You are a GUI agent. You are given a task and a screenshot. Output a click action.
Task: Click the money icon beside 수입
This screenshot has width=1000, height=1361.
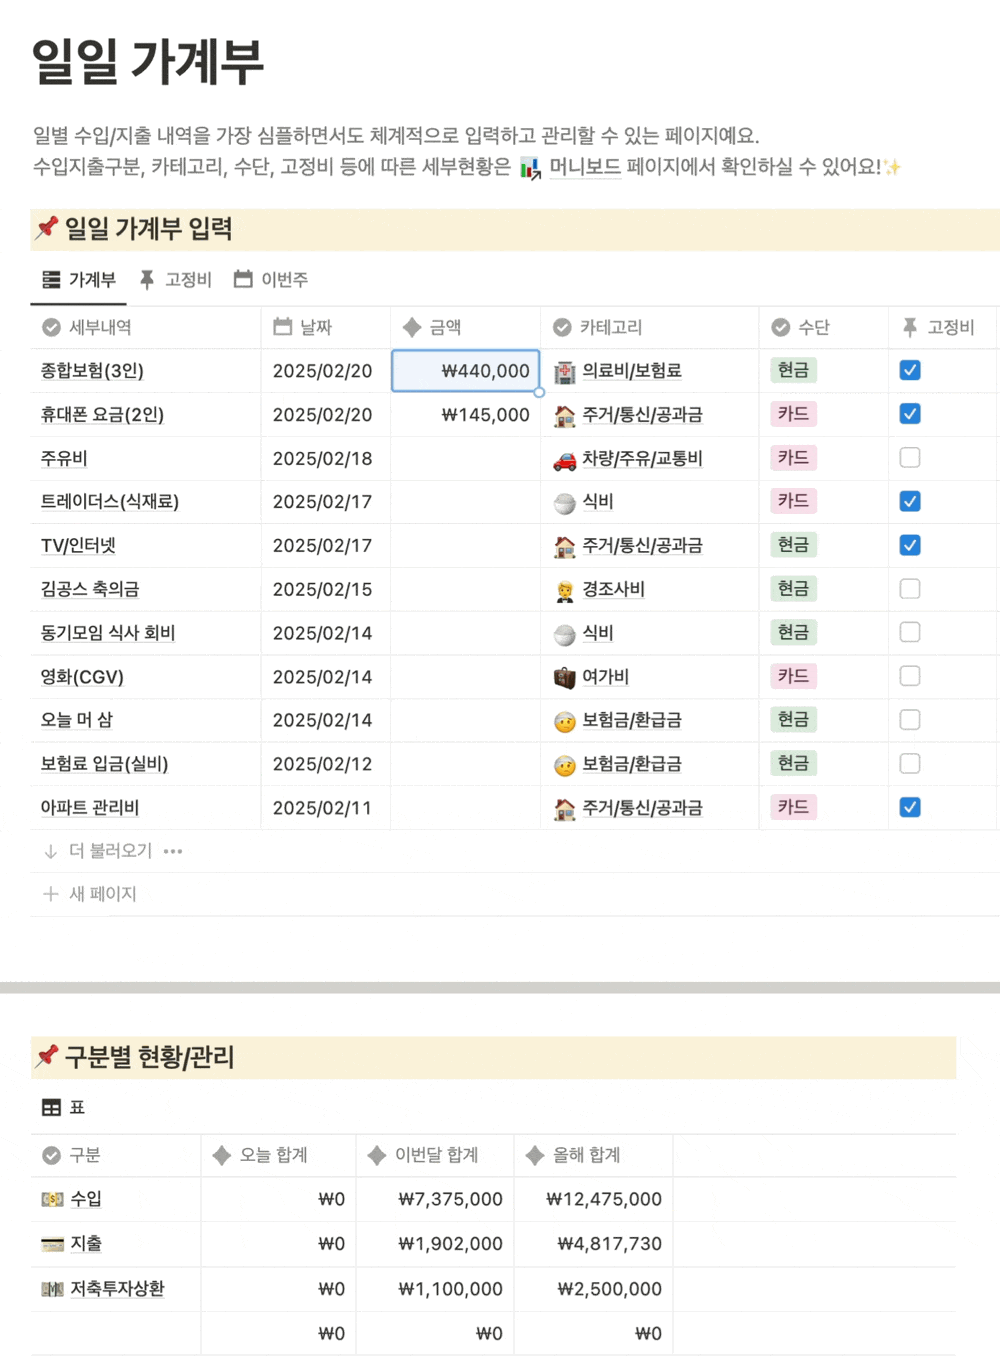tap(52, 1199)
